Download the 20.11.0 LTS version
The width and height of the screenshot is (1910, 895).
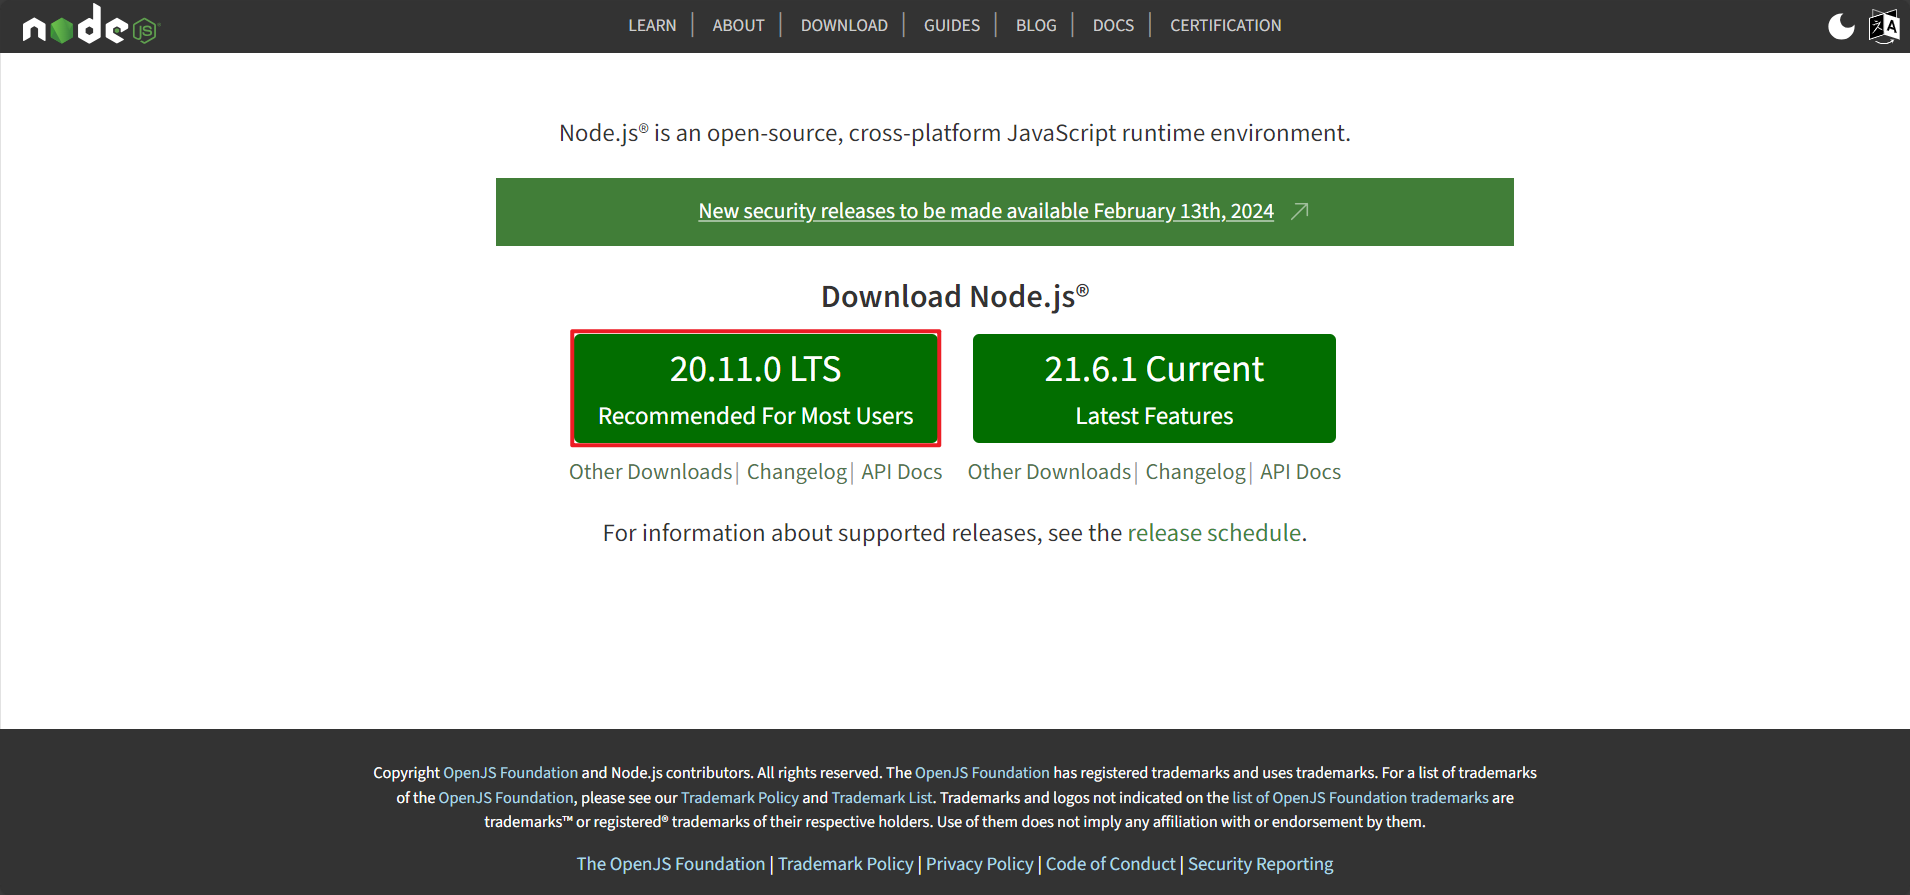pos(755,388)
